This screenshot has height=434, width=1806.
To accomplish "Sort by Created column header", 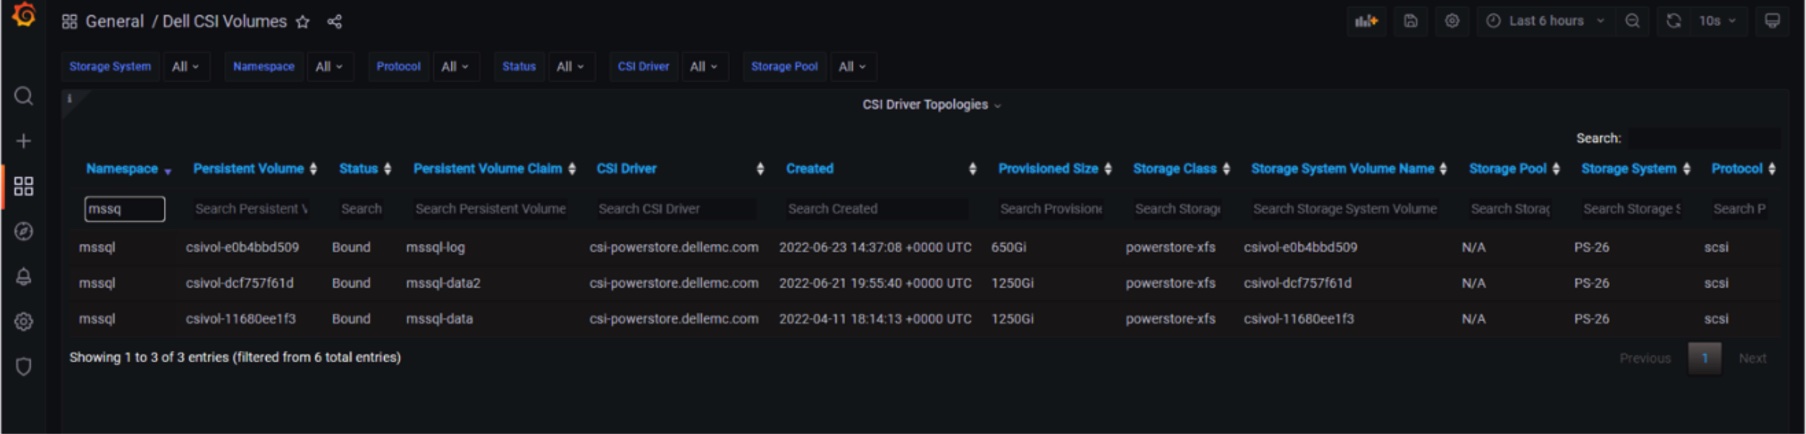I will pos(881,169).
